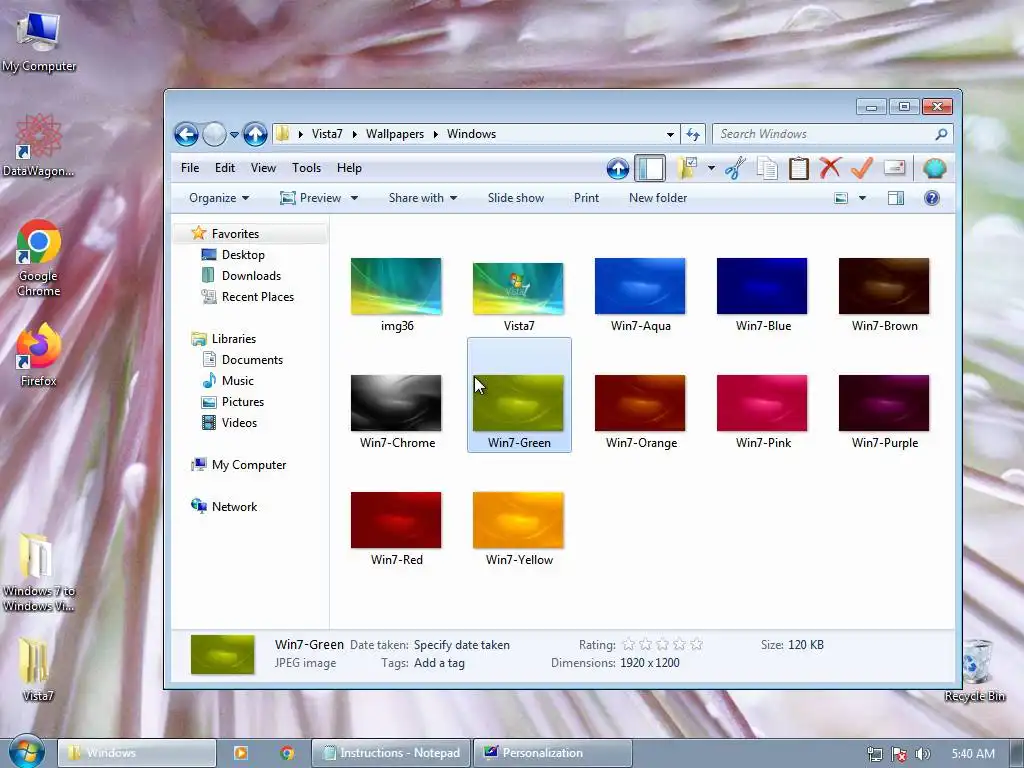This screenshot has width=1024, height=768.
Task: Click the Wallpapers breadcrumb segment
Action: (394, 134)
